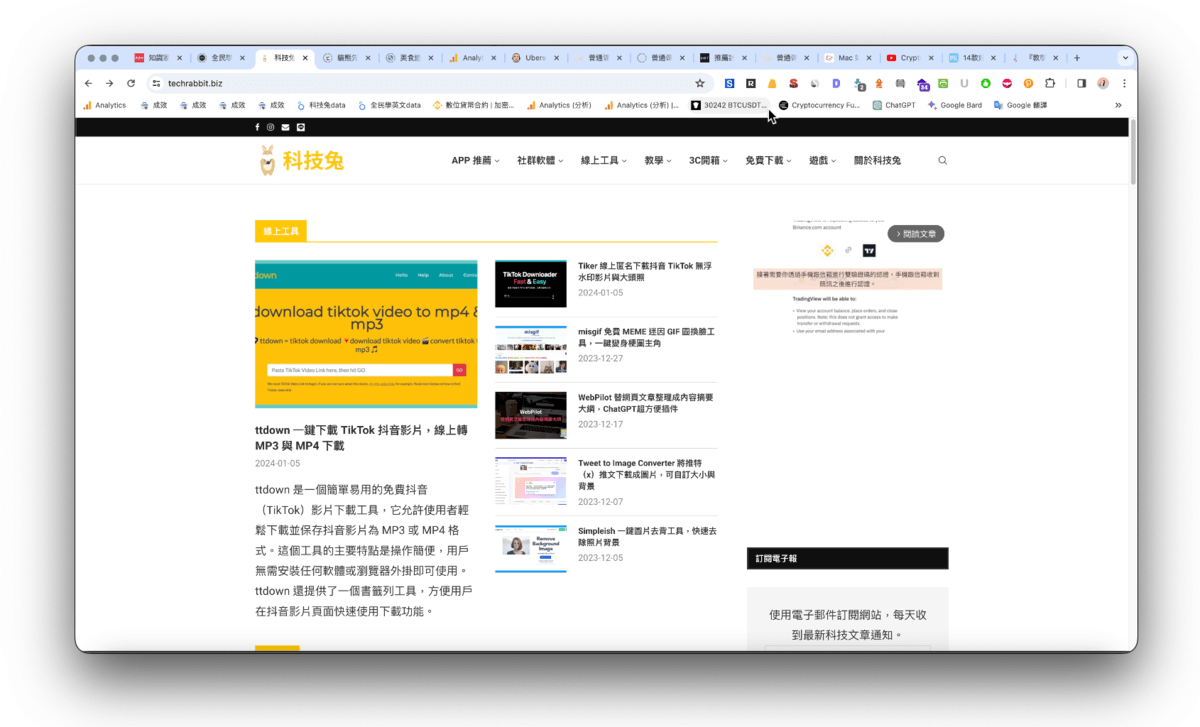This screenshot has height=727, width=1200.
Task: Click the address bar showing techrabbit.biz
Action: pos(400,83)
